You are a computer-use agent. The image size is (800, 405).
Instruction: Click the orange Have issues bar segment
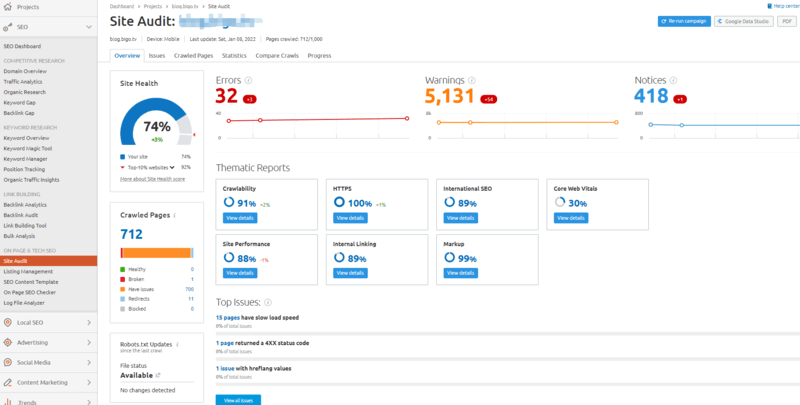click(157, 253)
